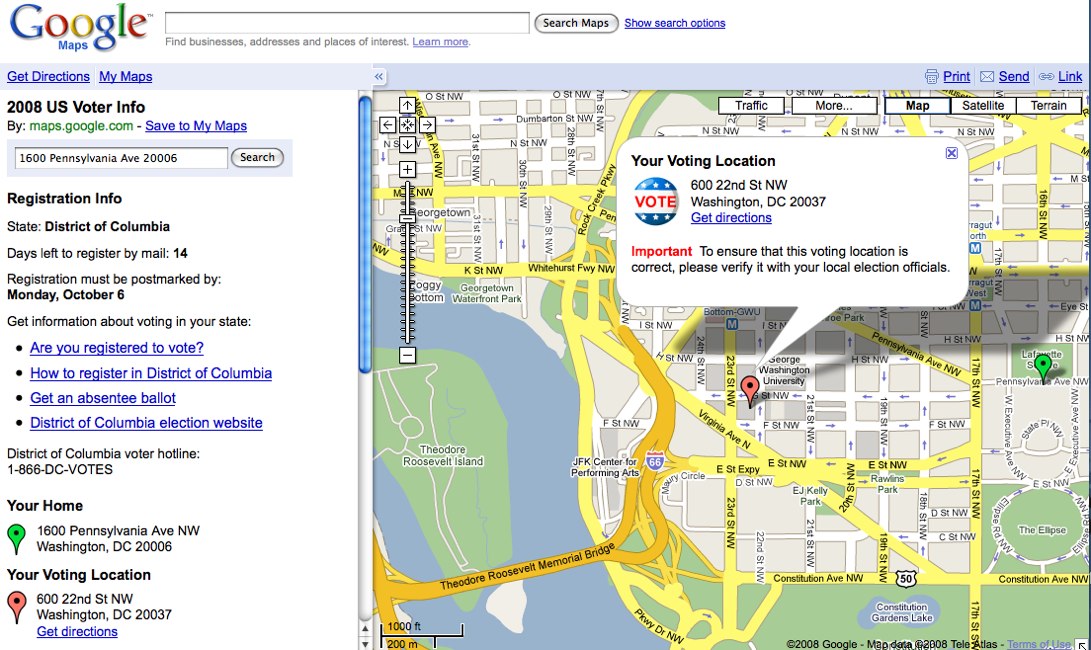Open Get an absentee ballot link

[103, 398]
